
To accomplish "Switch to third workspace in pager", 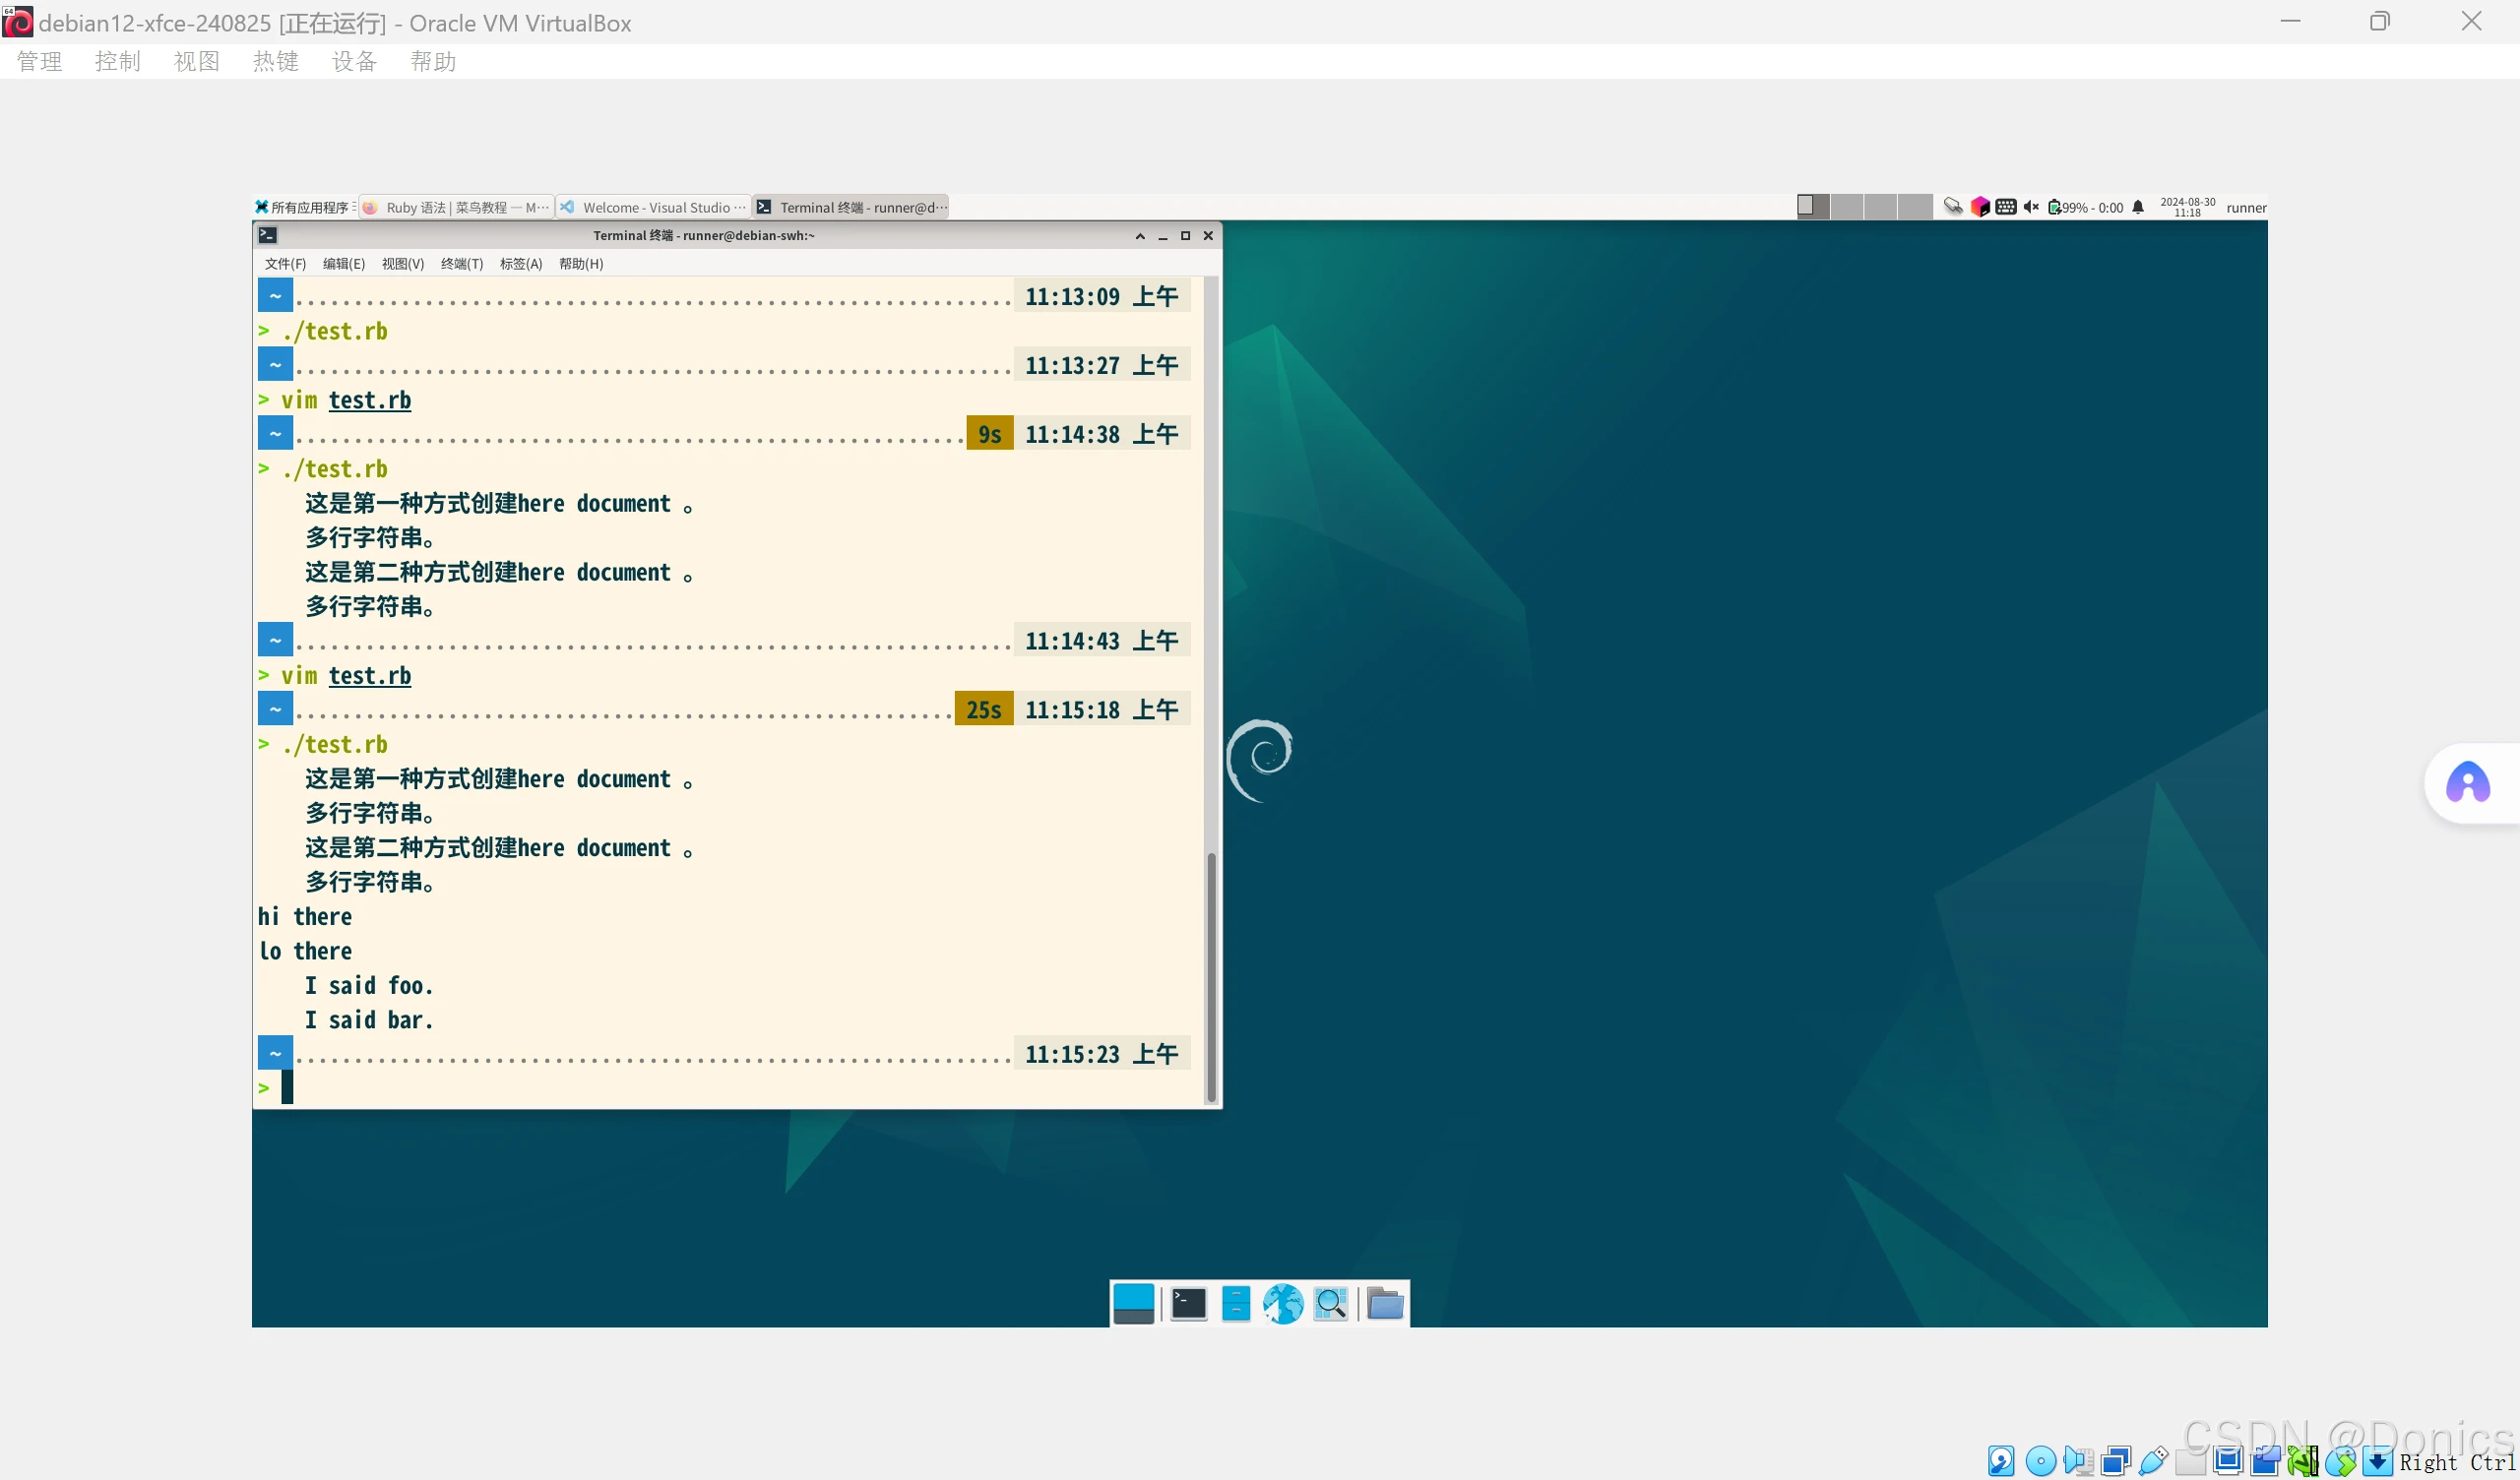I will click(1880, 206).
